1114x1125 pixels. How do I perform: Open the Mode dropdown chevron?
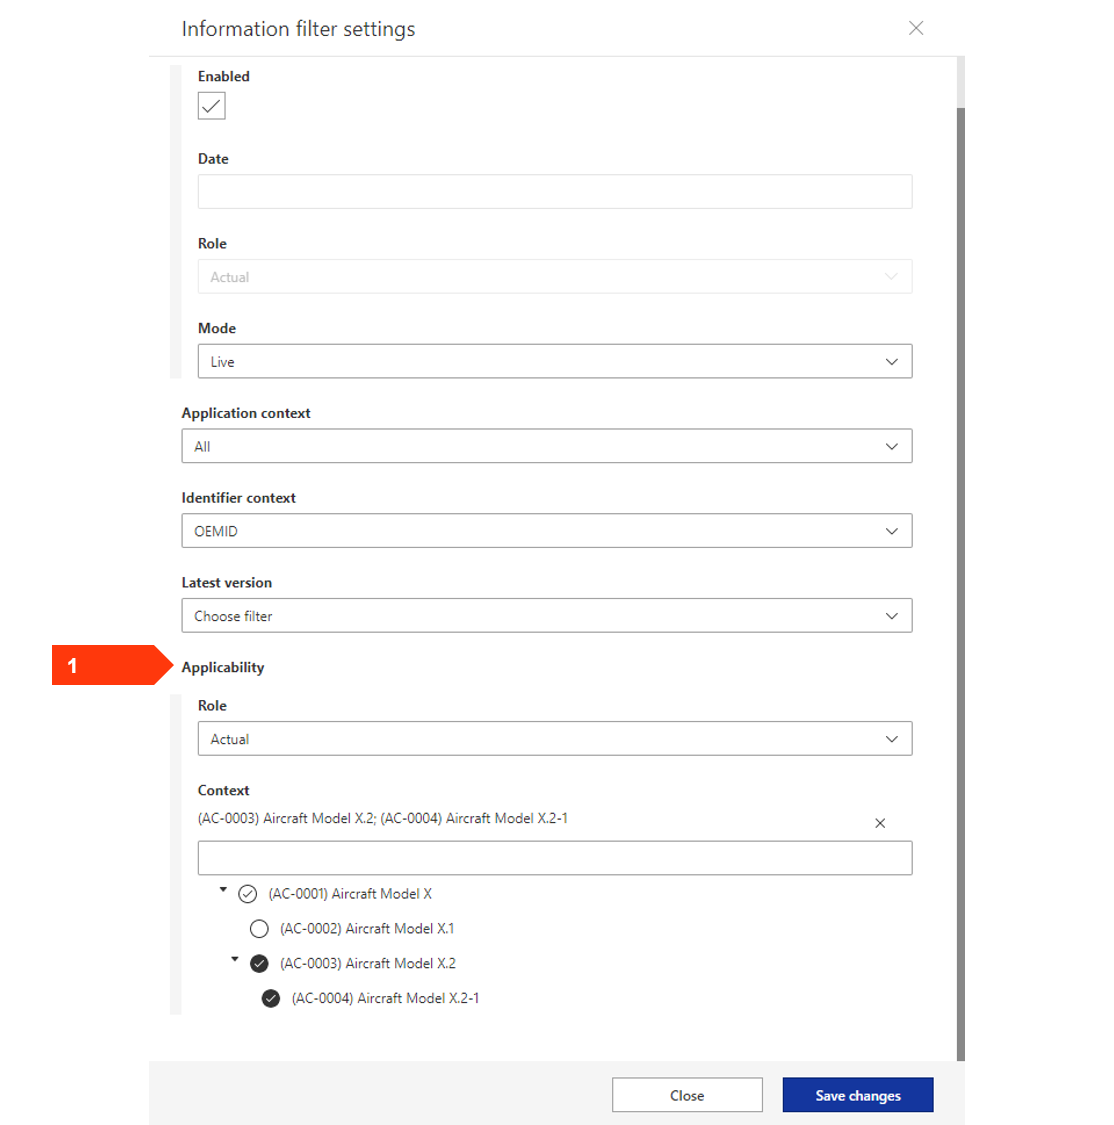891,361
